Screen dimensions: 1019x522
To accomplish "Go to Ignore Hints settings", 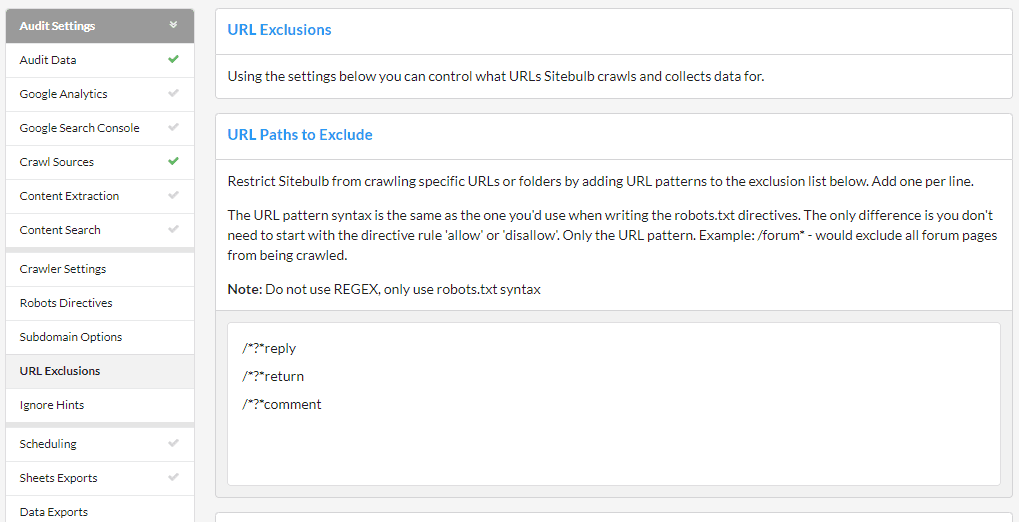I will (x=52, y=405).
